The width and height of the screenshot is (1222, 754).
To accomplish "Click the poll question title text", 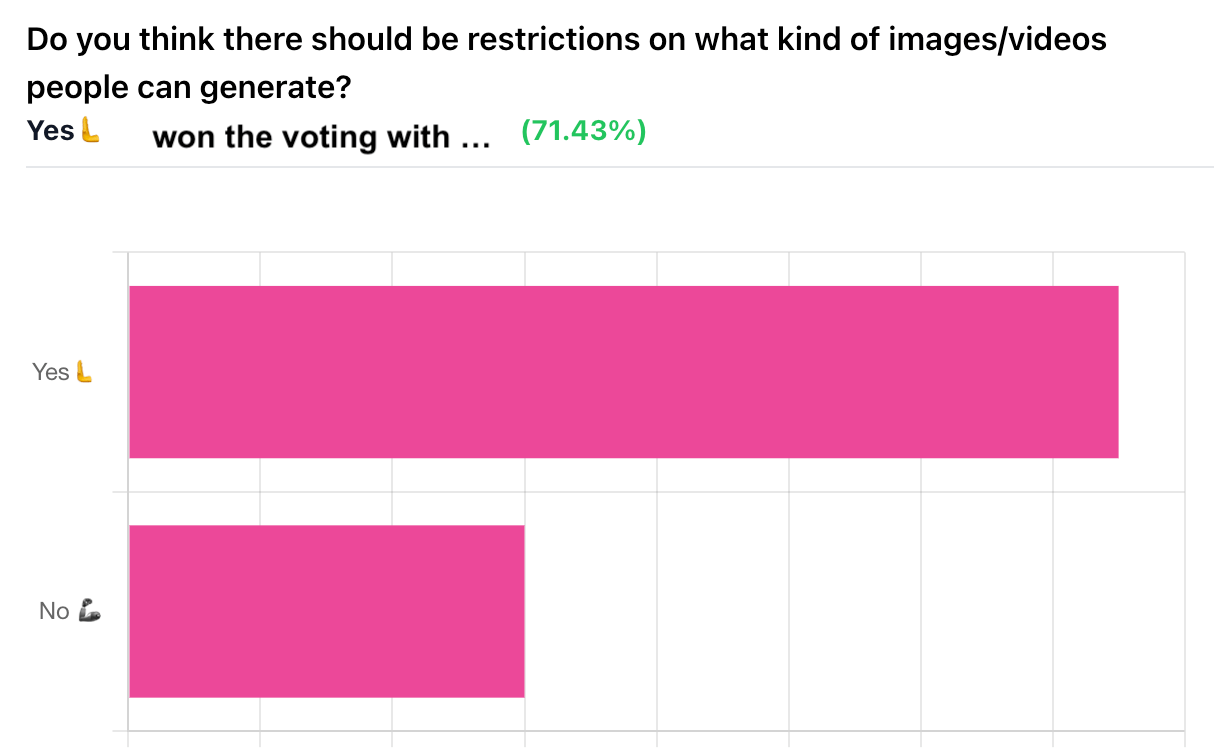I will click(x=566, y=64).
